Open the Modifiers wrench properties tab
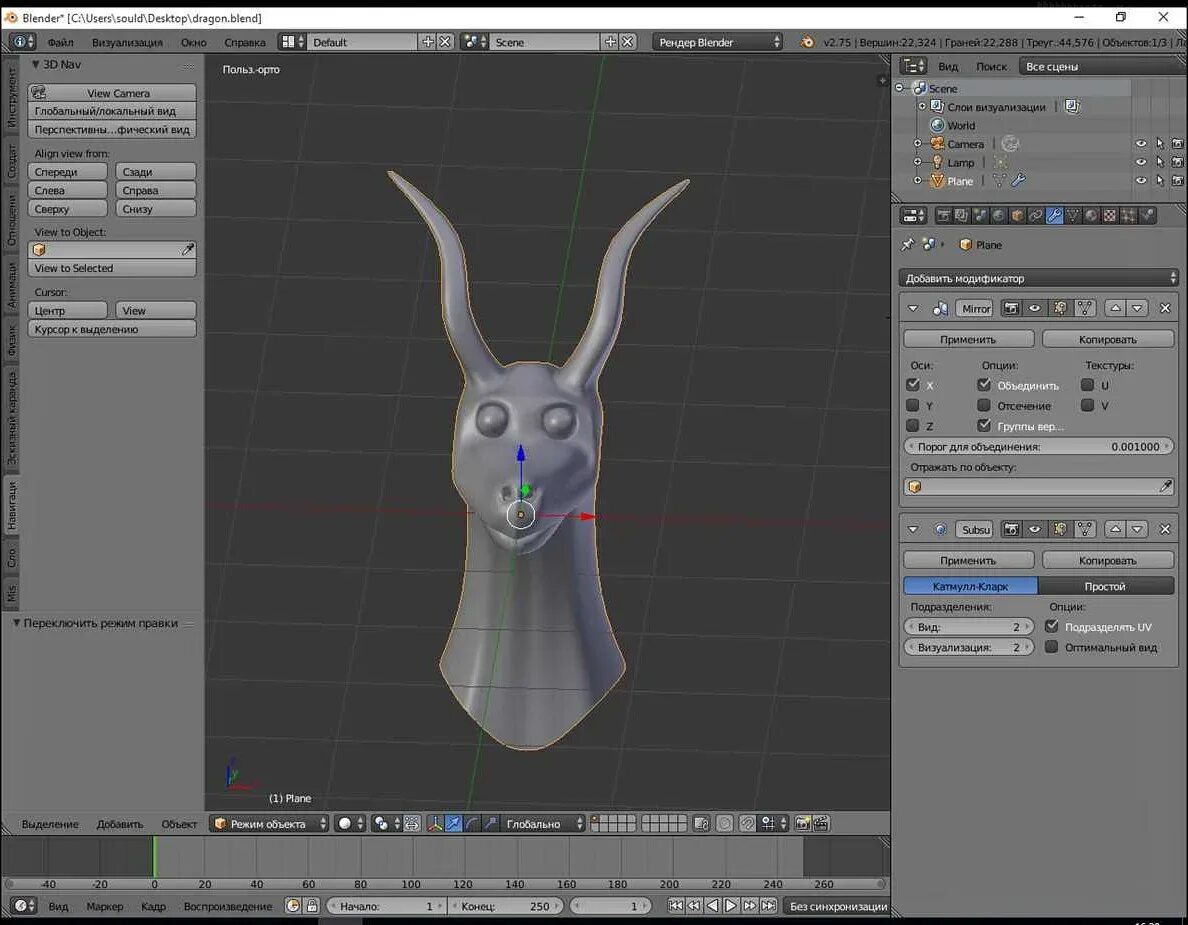The height and width of the screenshot is (925, 1188). (1054, 216)
